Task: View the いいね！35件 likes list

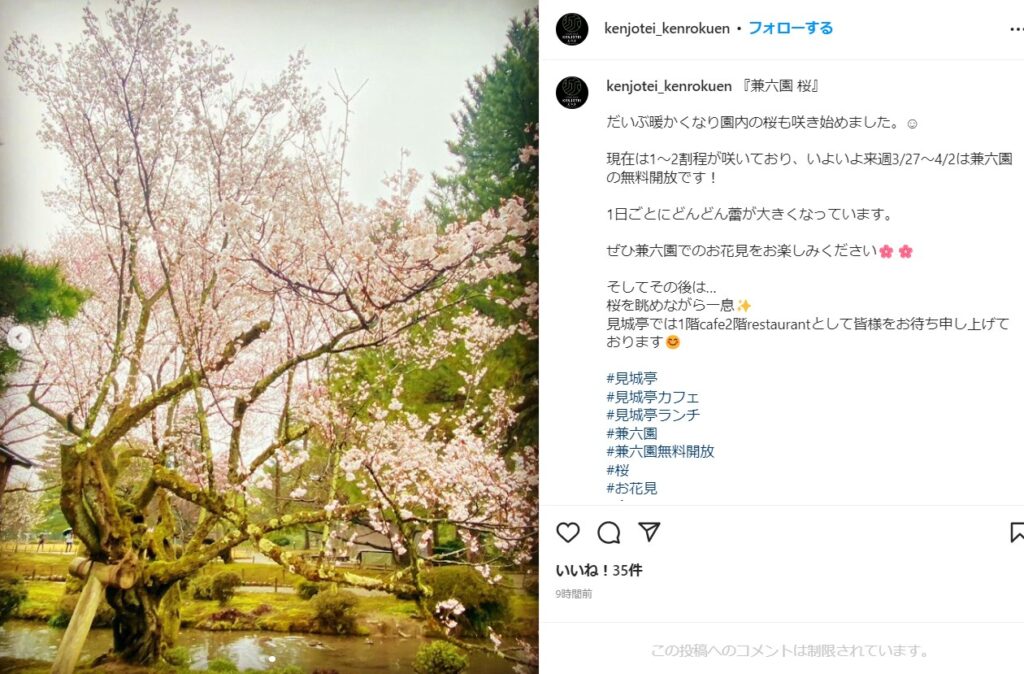Action: coord(599,570)
